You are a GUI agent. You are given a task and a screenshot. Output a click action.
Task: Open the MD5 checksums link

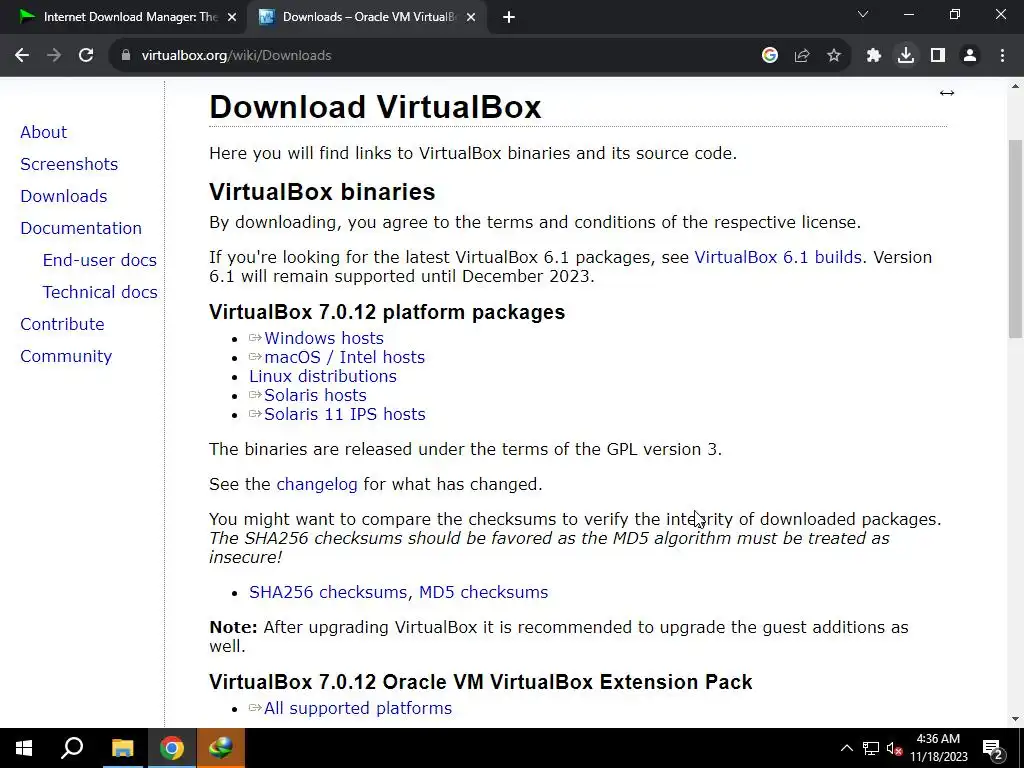(483, 592)
